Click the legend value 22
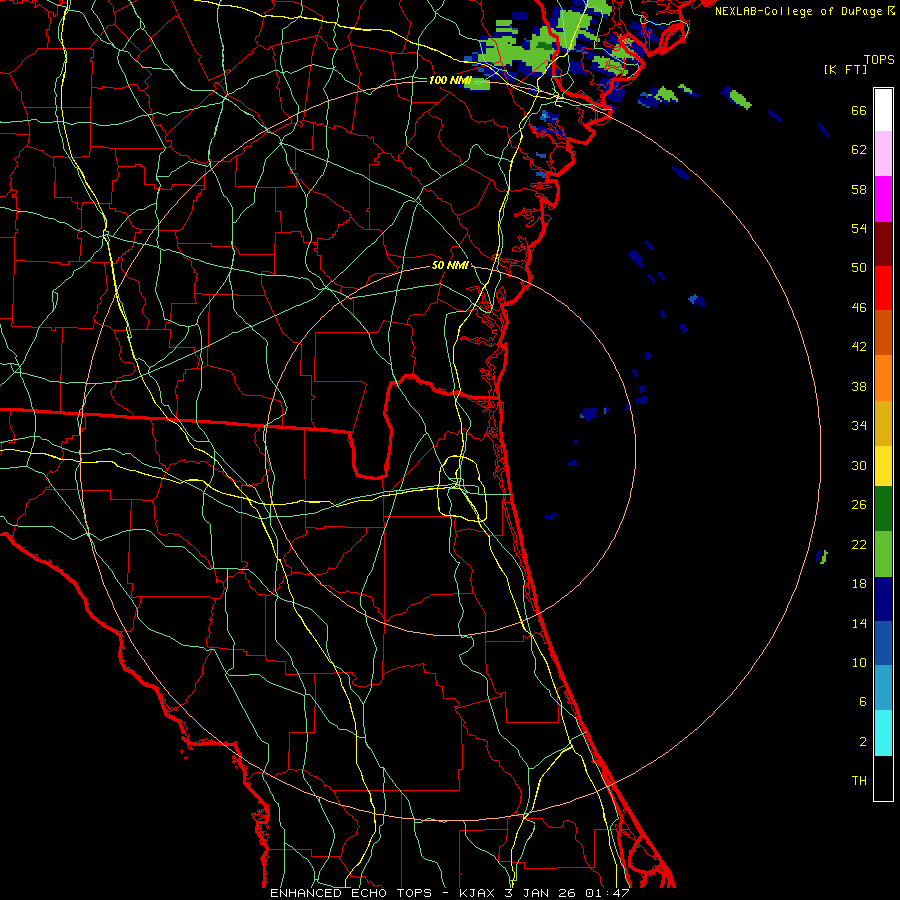The height and width of the screenshot is (900, 900). coord(859,544)
